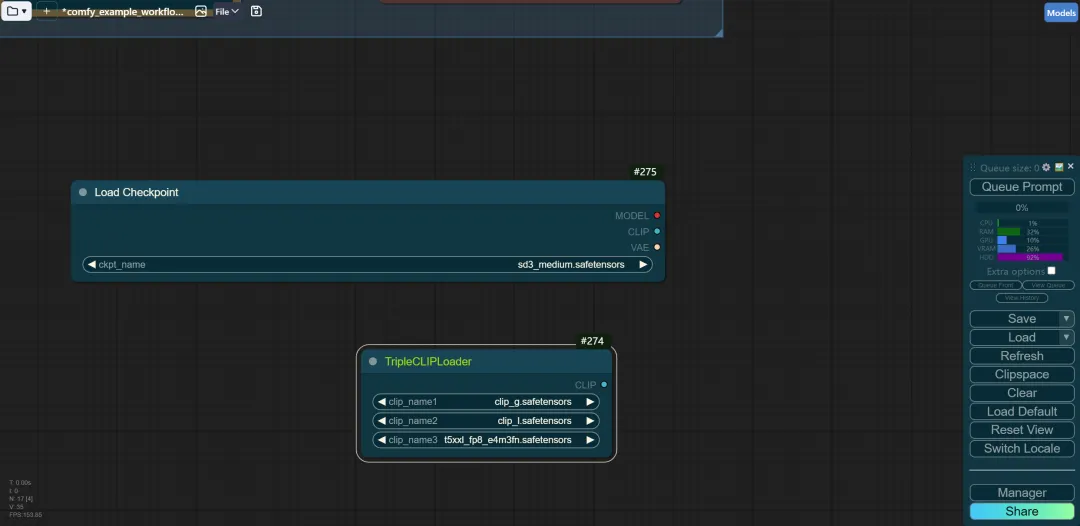The height and width of the screenshot is (526, 1080).
Task: Open the File dropdown menu
Action: click(227, 11)
